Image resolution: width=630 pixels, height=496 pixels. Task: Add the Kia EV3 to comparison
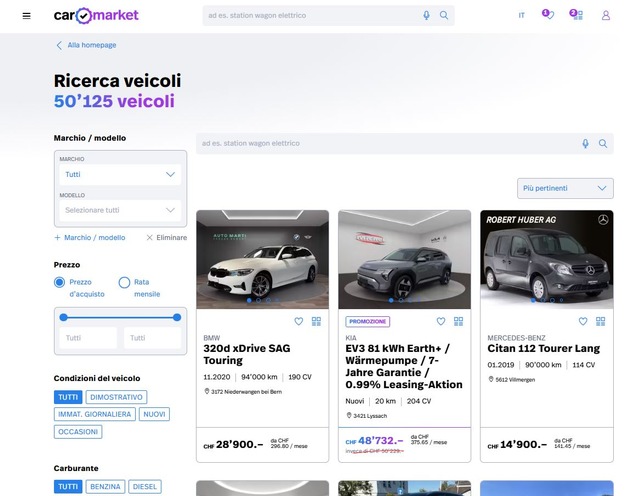[459, 321]
